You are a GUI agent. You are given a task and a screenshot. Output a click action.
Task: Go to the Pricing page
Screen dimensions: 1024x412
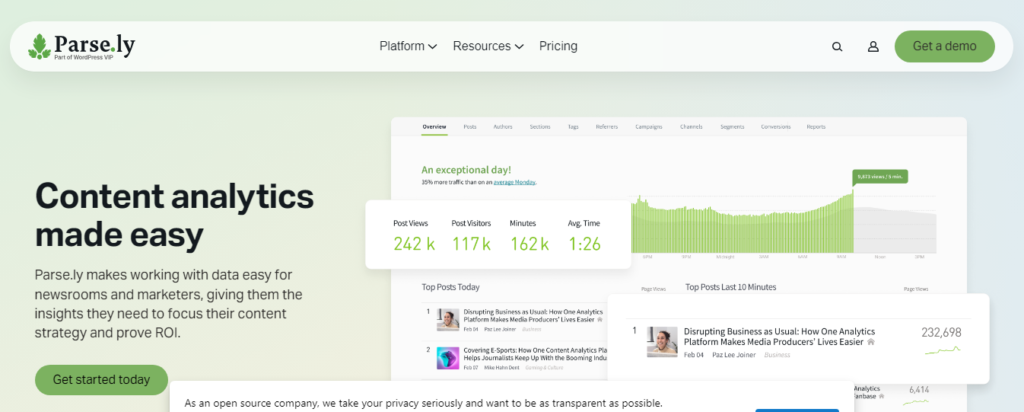[558, 46]
